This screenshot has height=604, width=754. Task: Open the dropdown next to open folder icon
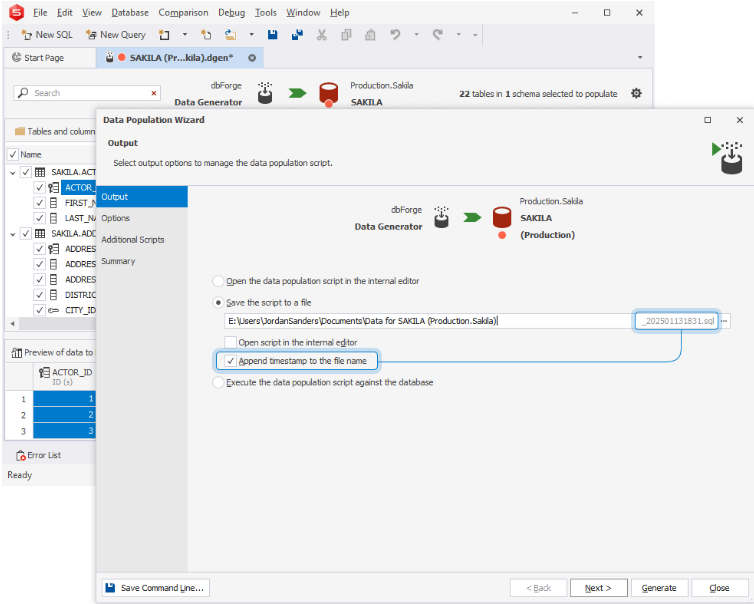[251, 35]
